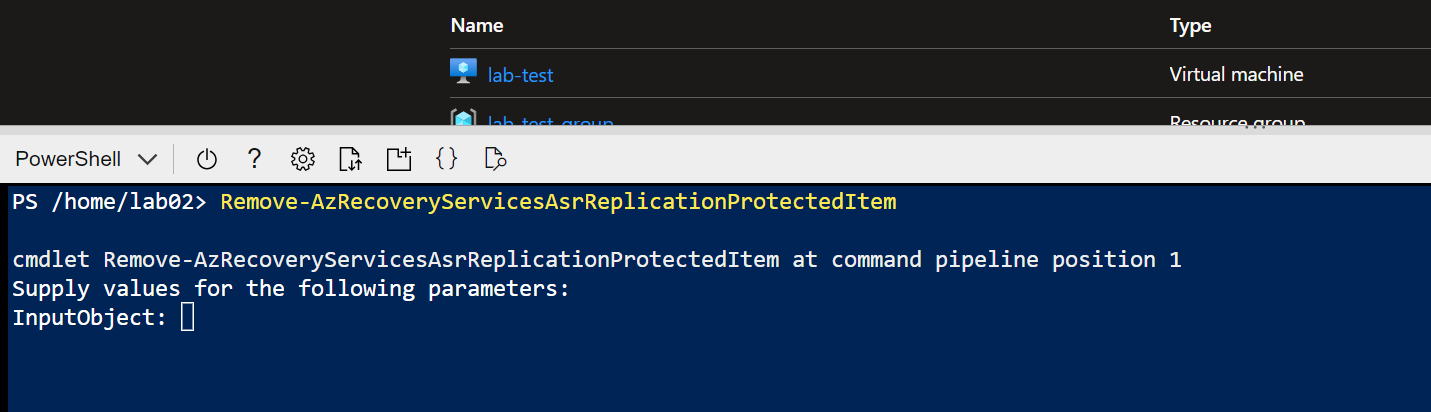The image size is (1431, 412).
Task: Click the 'Supply values for the following parameters' line
Action: pyautogui.click(x=290, y=289)
